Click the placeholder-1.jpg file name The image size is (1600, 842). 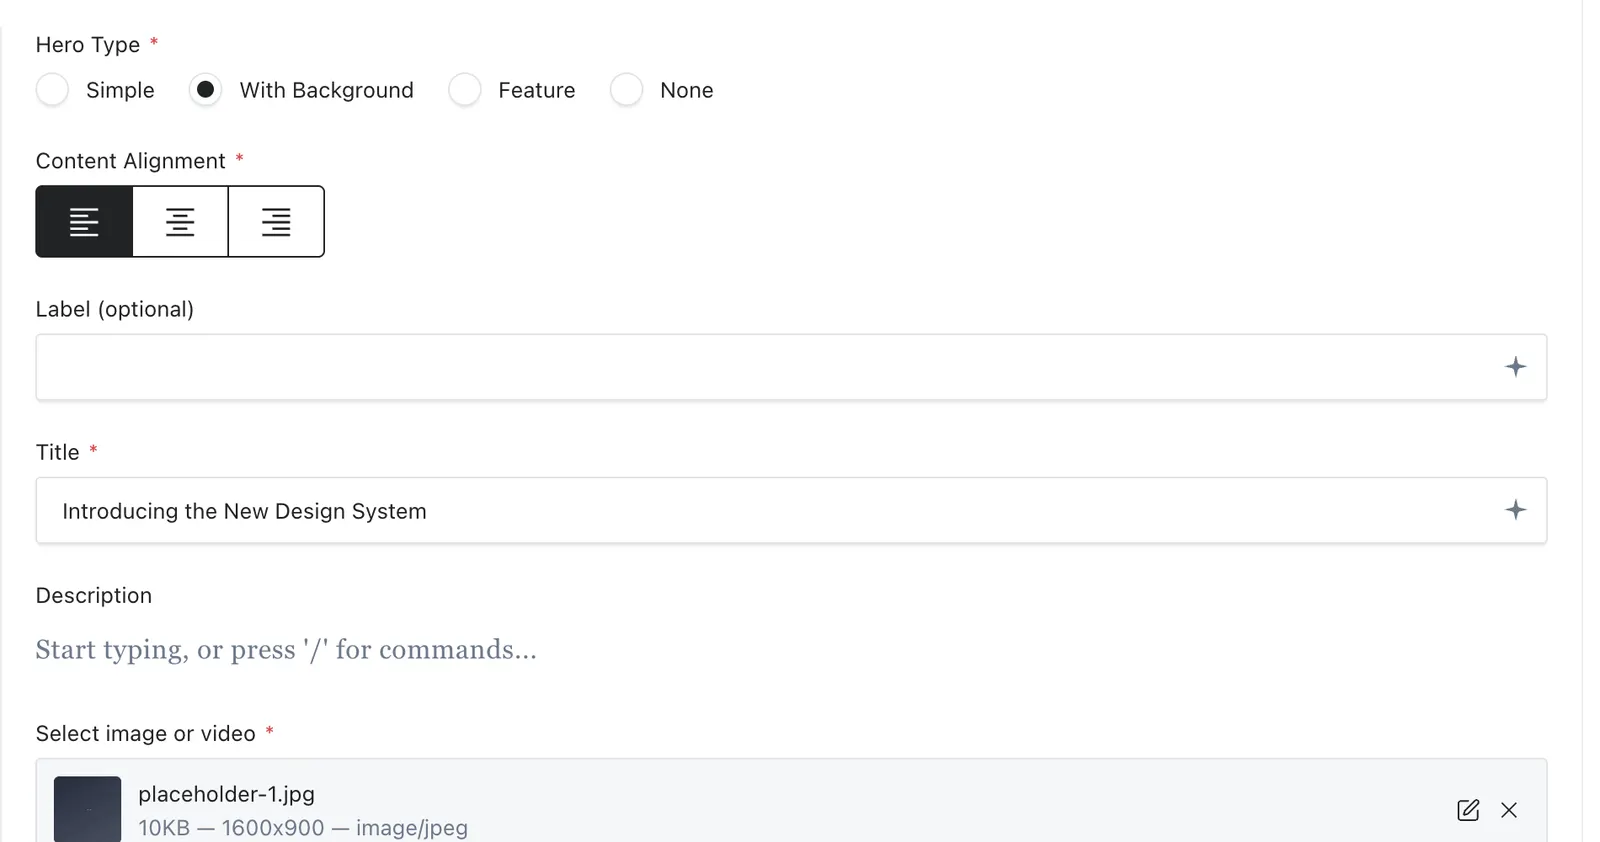pos(226,794)
